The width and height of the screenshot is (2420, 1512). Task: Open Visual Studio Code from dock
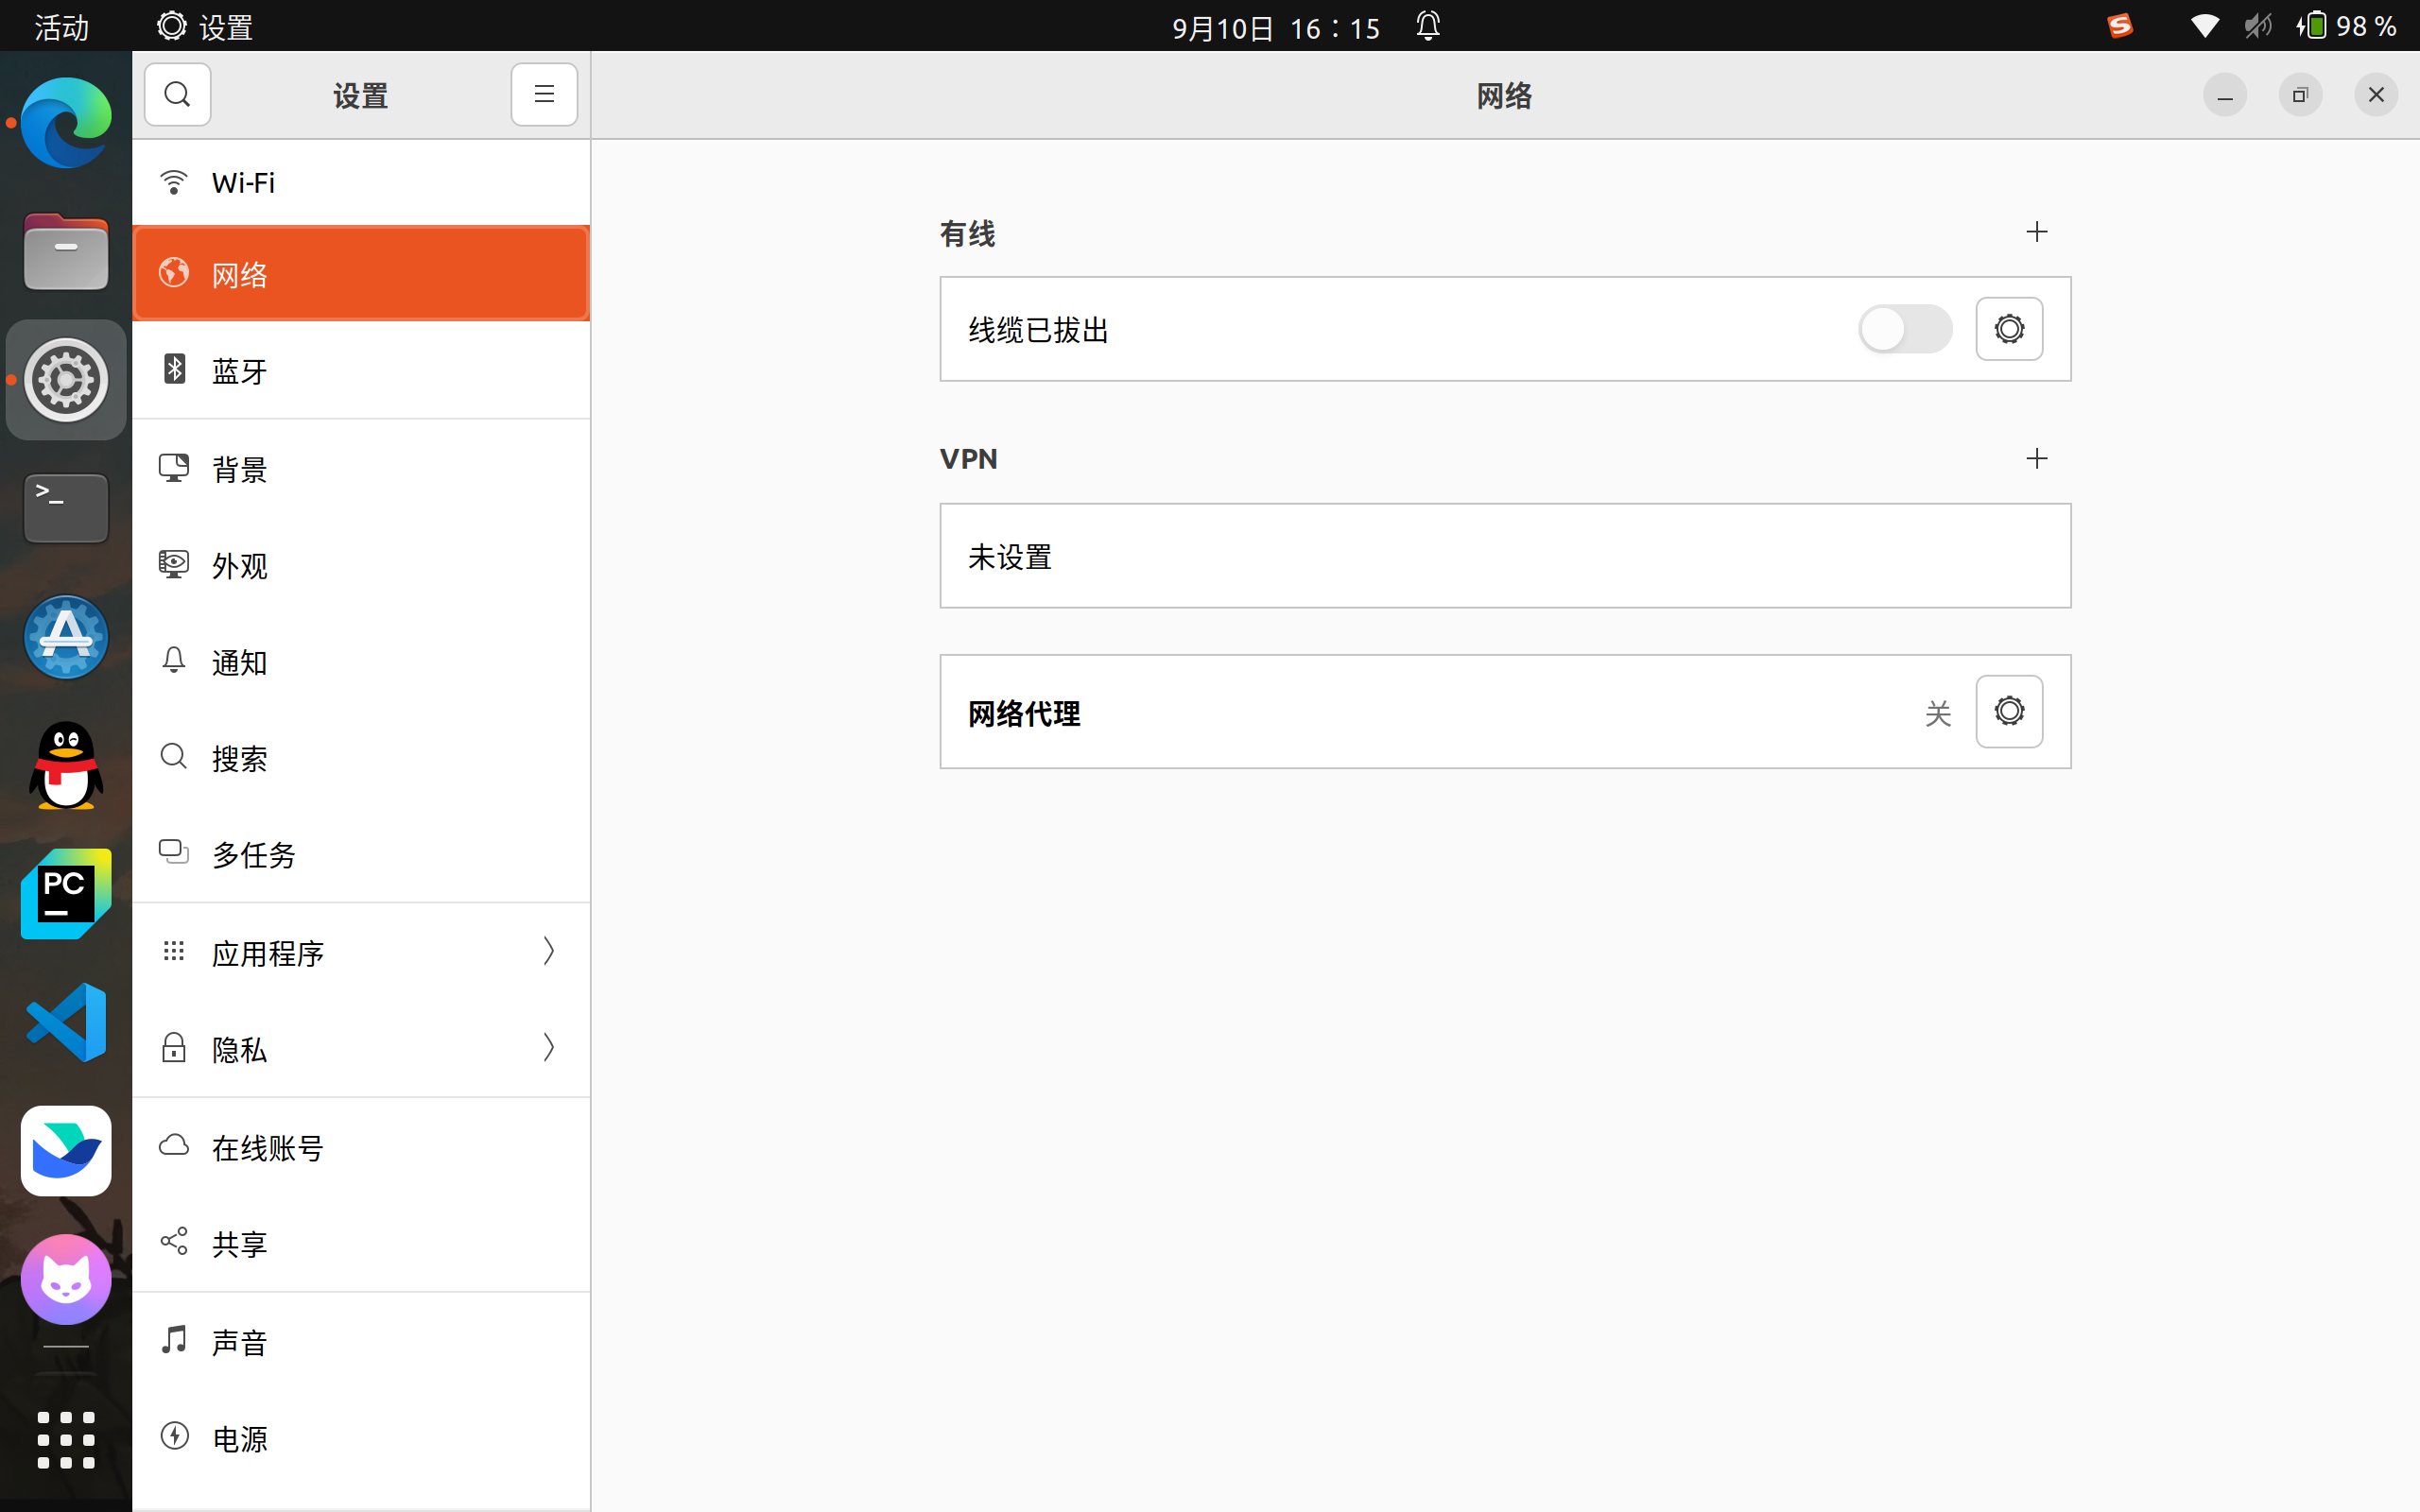point(66,1022)
